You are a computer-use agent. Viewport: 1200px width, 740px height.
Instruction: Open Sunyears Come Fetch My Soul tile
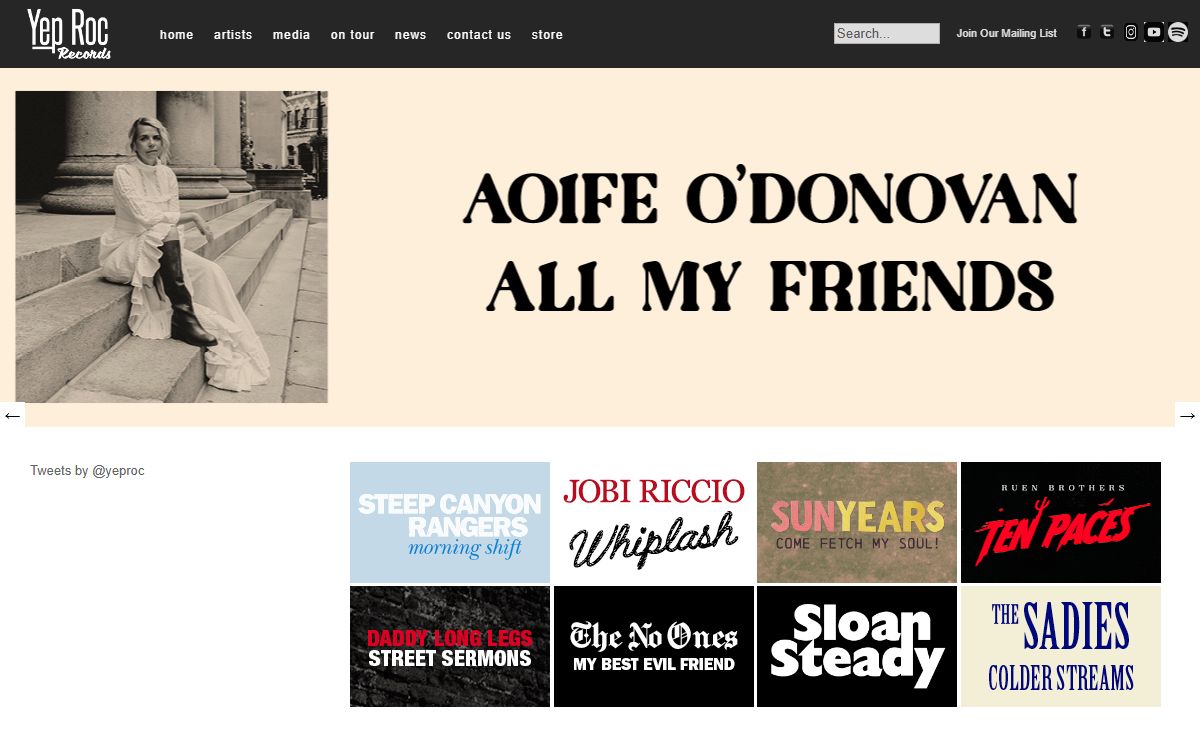pos(857,522)
